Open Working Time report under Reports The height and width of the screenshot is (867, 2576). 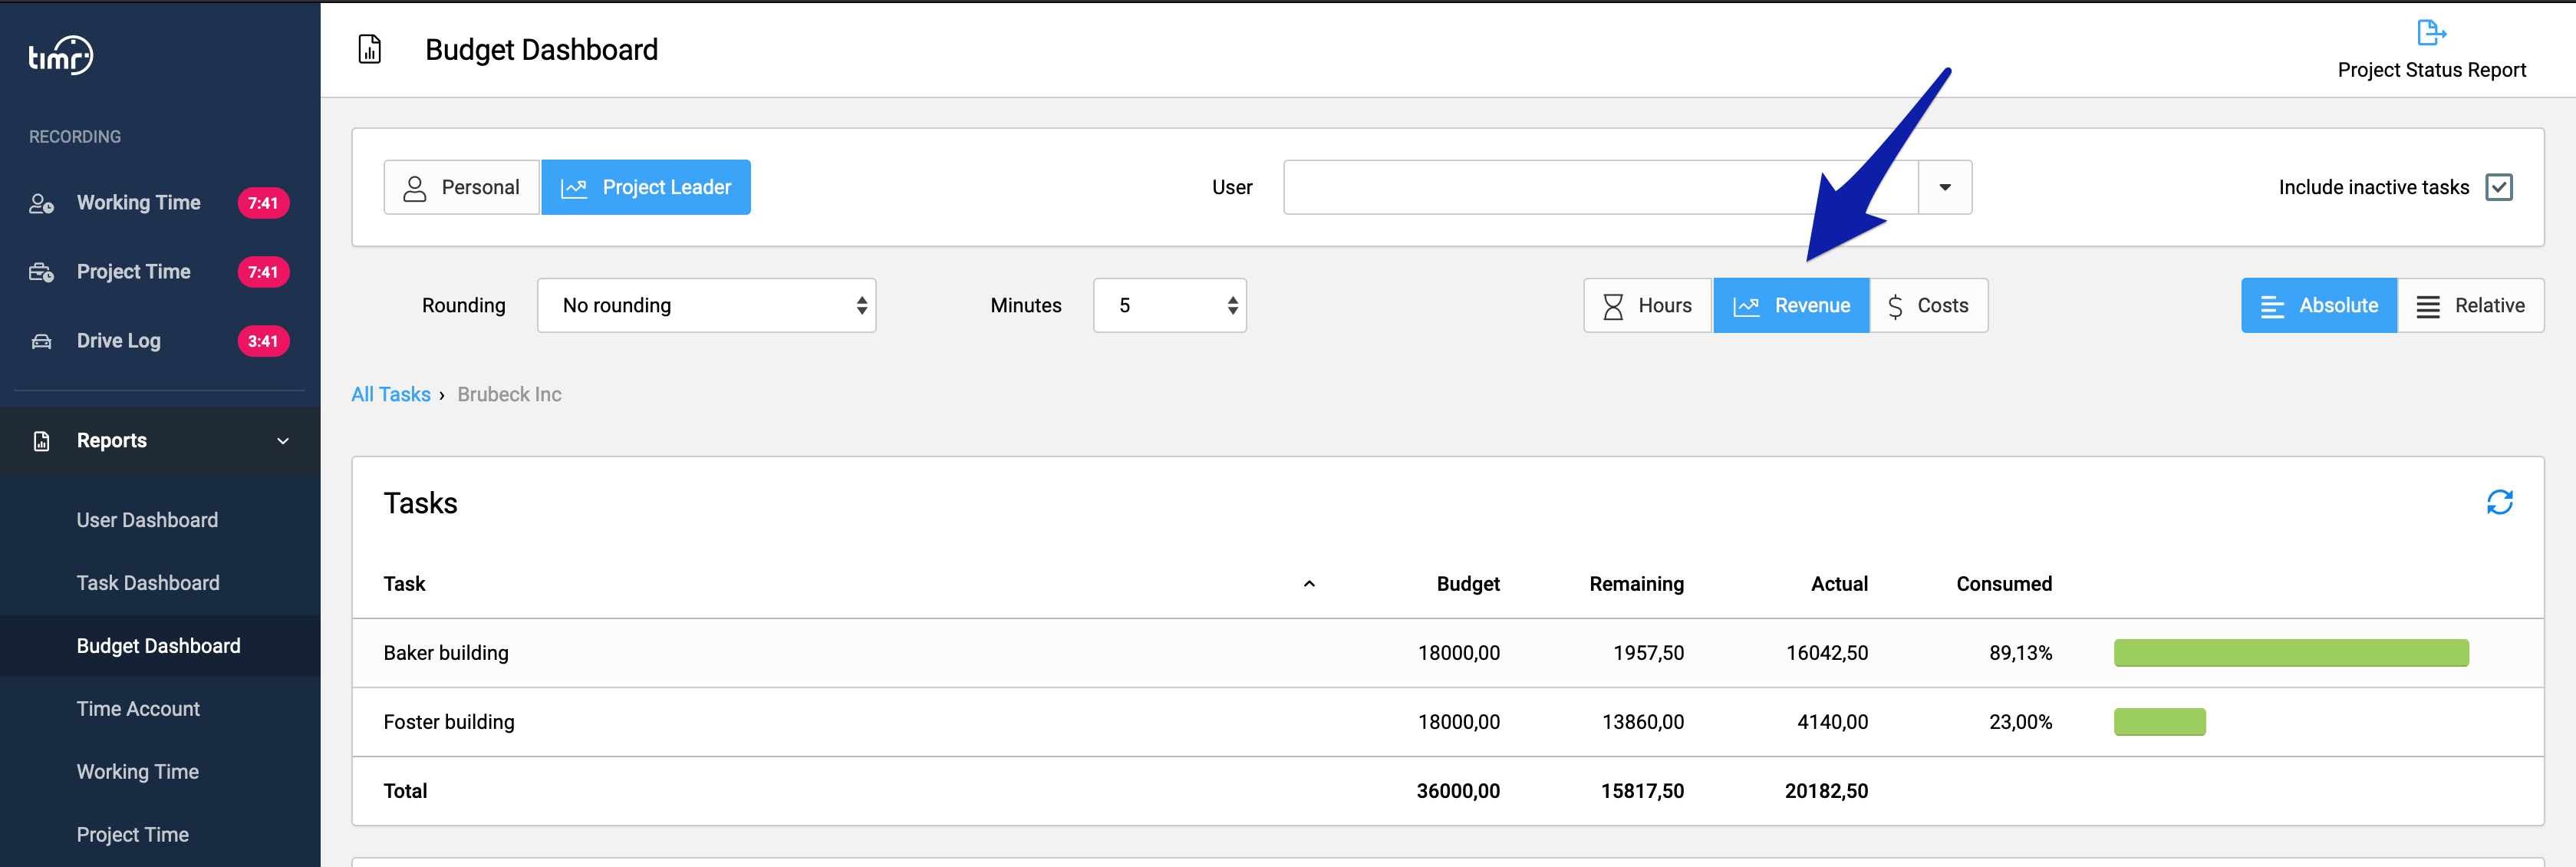coord(138,773)
